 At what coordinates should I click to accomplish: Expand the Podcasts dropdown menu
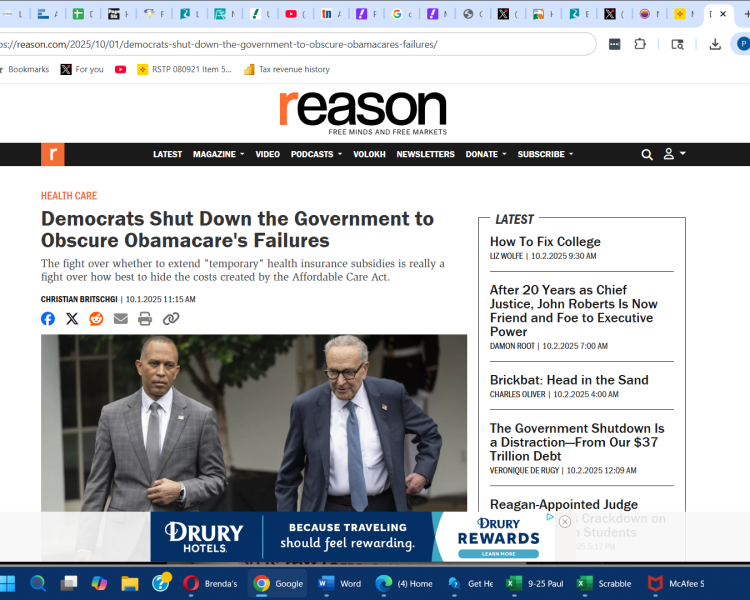pos(316,155)
